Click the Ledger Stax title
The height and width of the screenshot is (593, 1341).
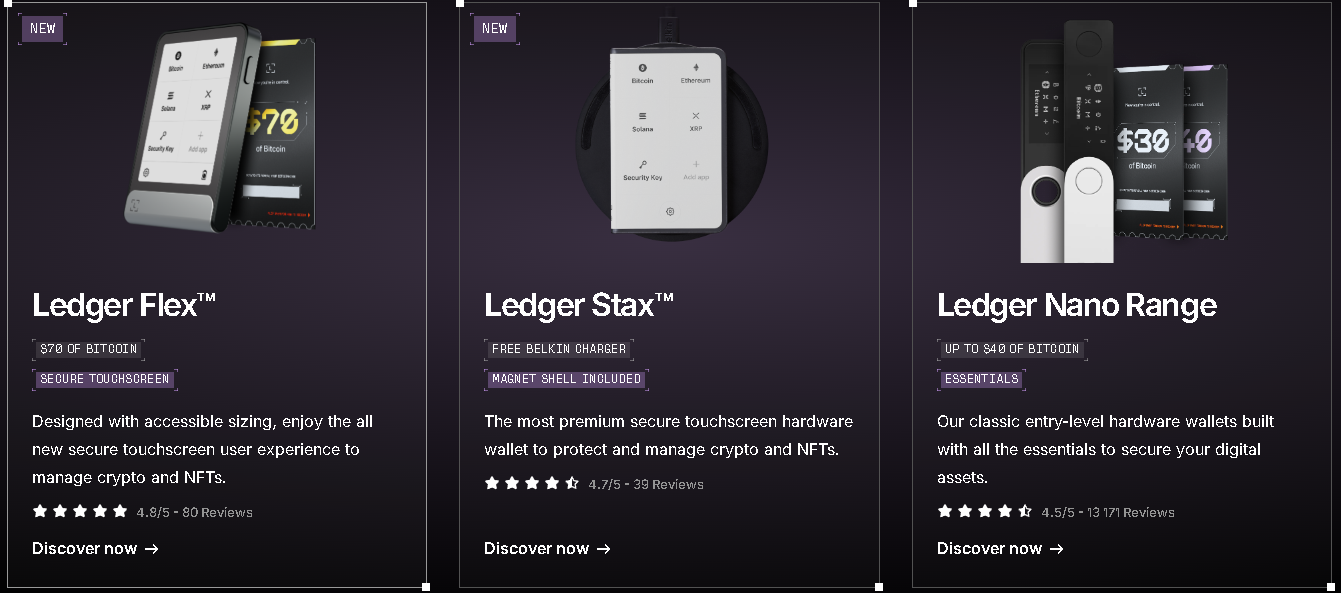(x=579, y=305)
